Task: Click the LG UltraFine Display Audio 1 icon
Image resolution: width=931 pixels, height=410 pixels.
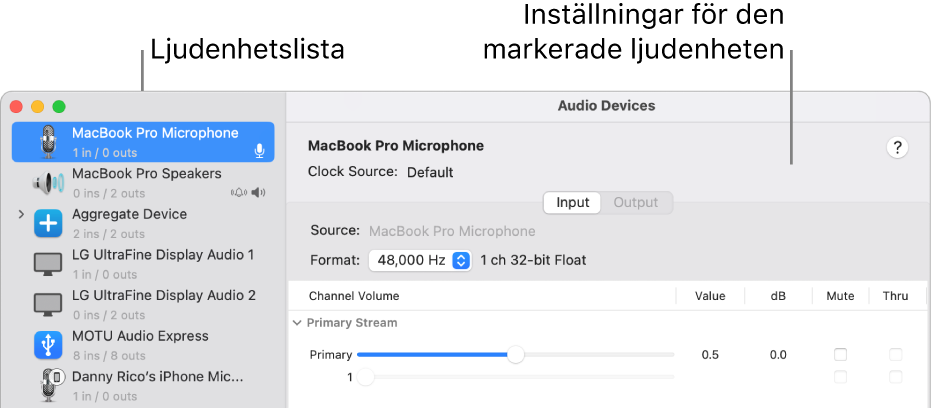Action: click(48, 264)
